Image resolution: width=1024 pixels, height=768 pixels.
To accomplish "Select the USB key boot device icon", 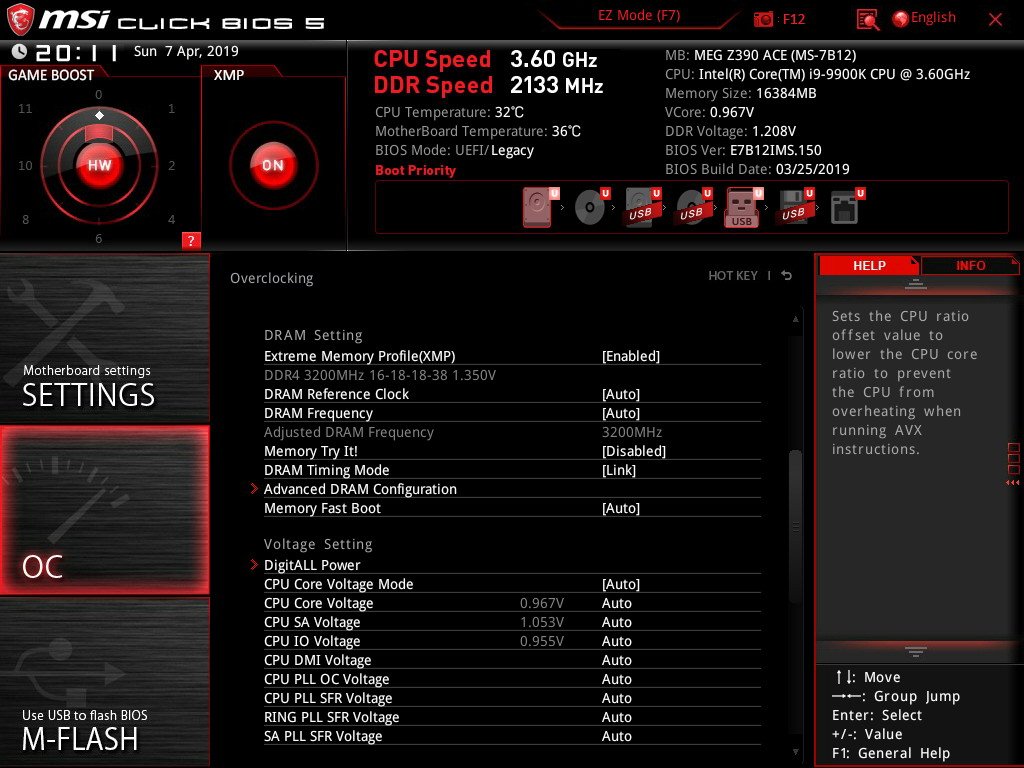I will click(x=744, y=207).
